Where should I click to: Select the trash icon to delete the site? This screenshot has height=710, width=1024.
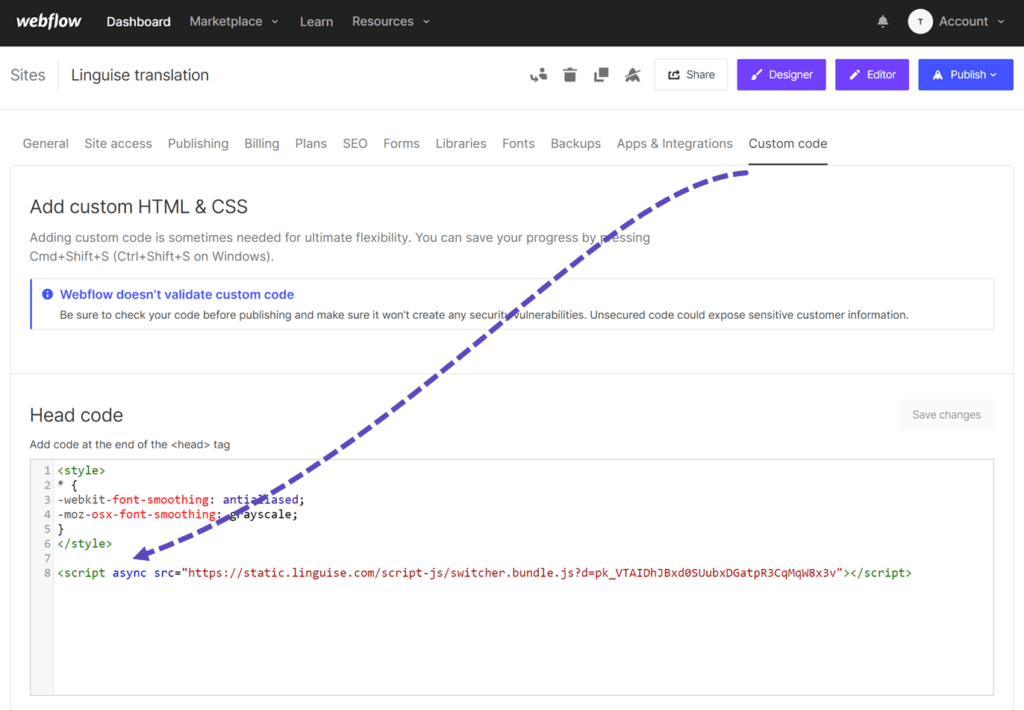[569, 74]
